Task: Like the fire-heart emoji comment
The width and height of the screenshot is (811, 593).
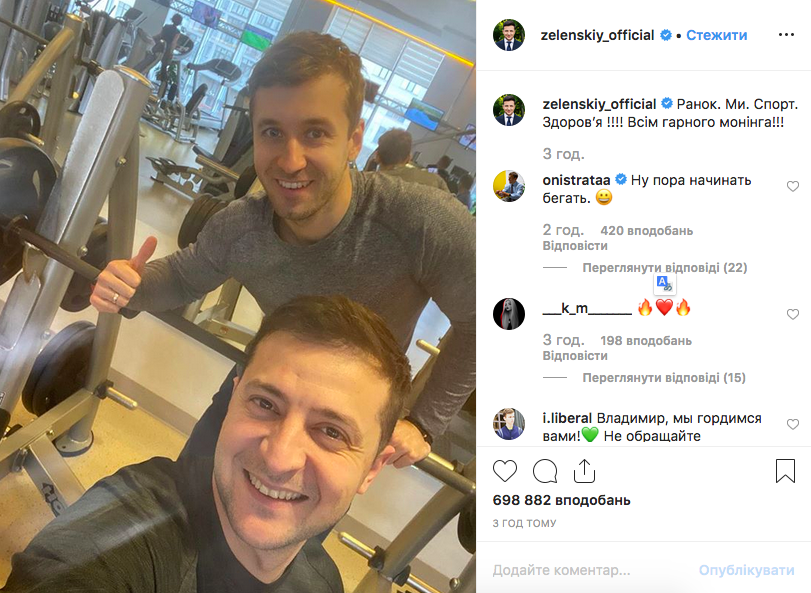Action: coord(793,314)
